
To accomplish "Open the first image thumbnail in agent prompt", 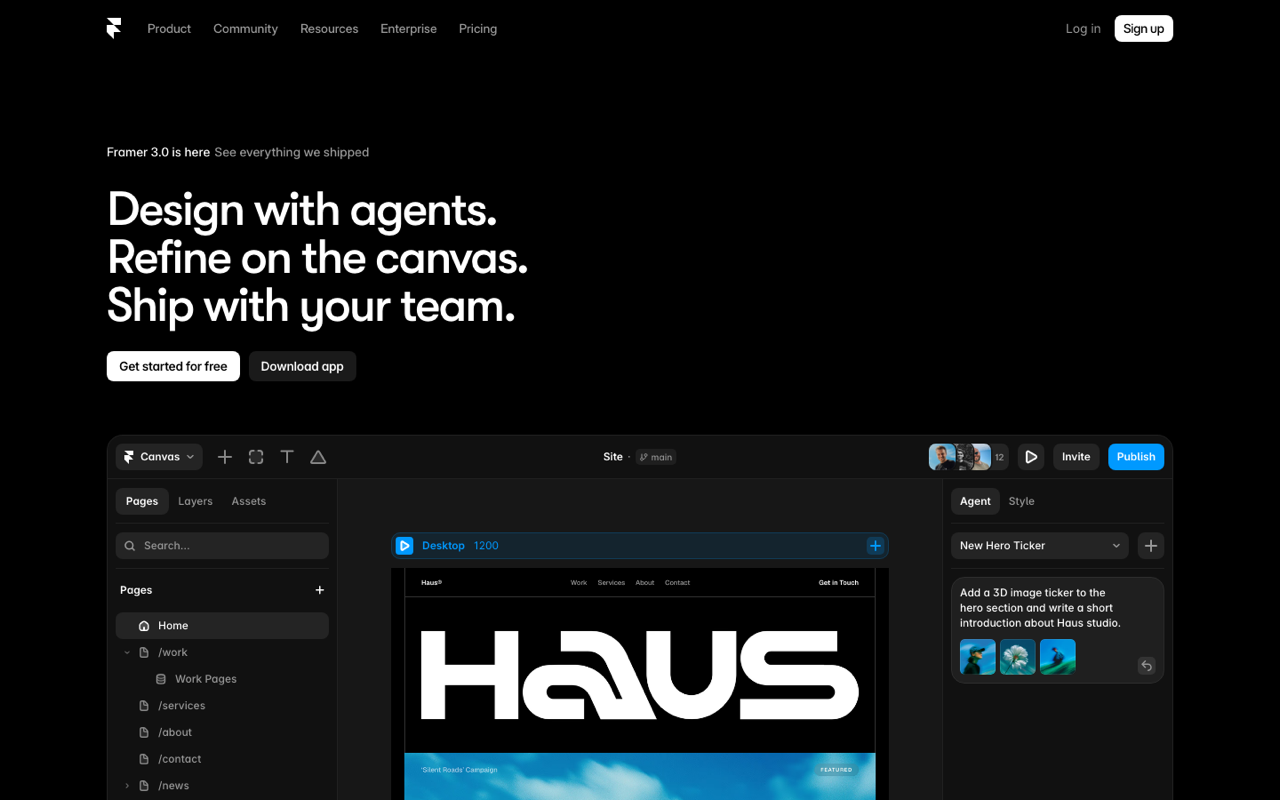I will (x=978, y=657).
